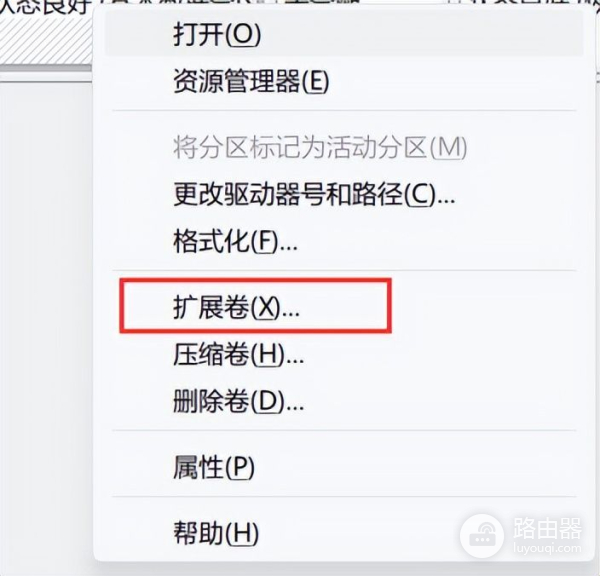Click the 路由器 watermark text
The image size is (600, 576).
[x=548, y=529]
